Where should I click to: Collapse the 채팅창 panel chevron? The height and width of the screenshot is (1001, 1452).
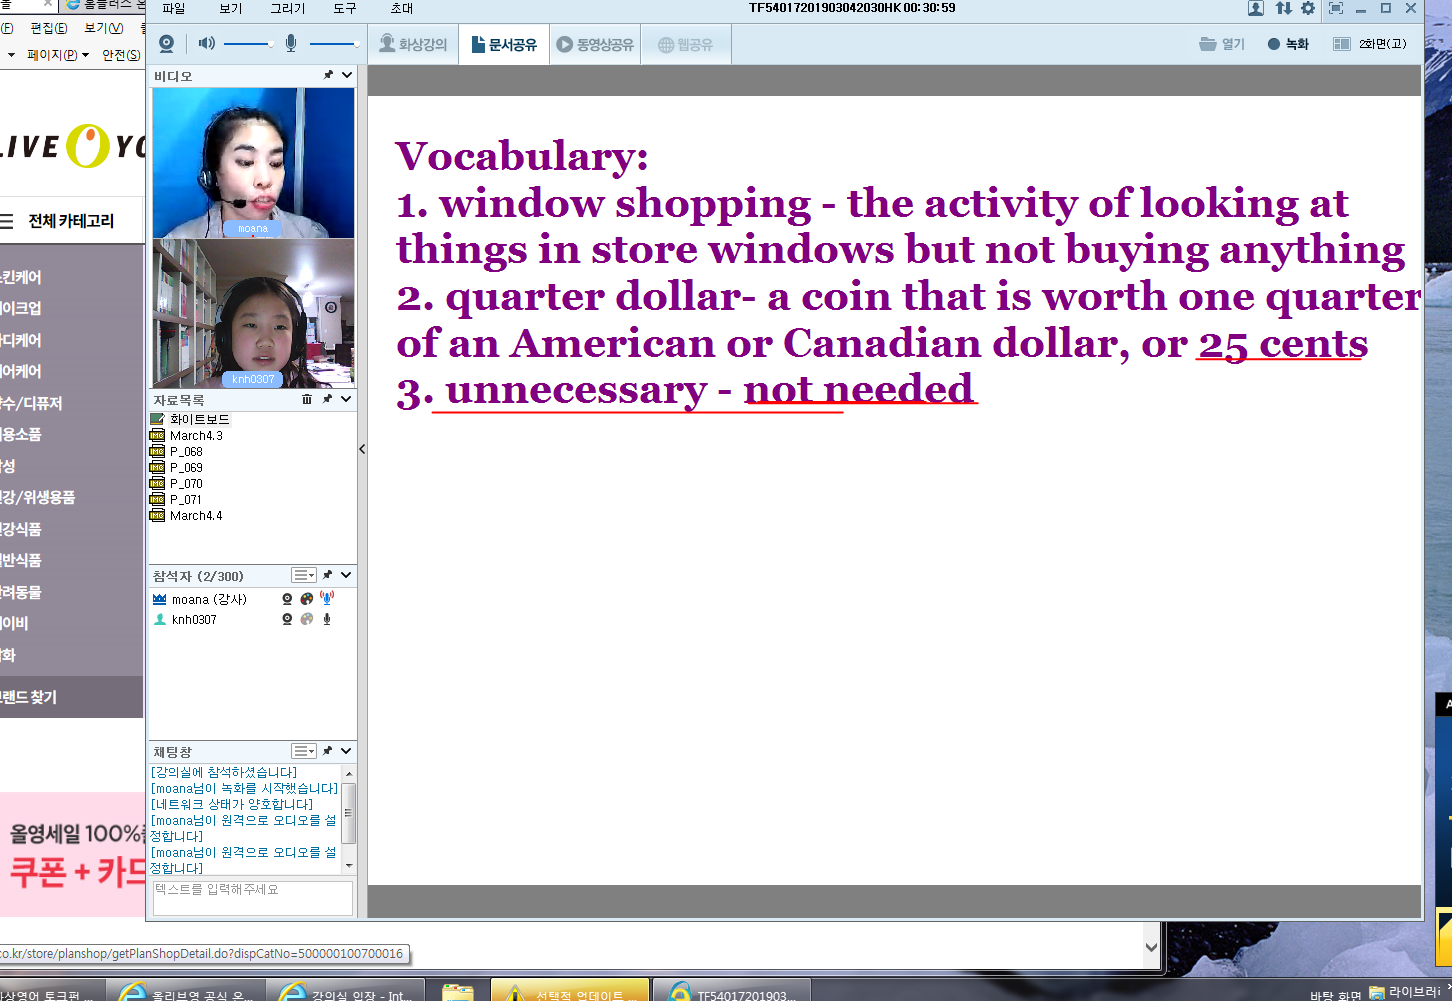pyautogui.click(x=347, y=751)
